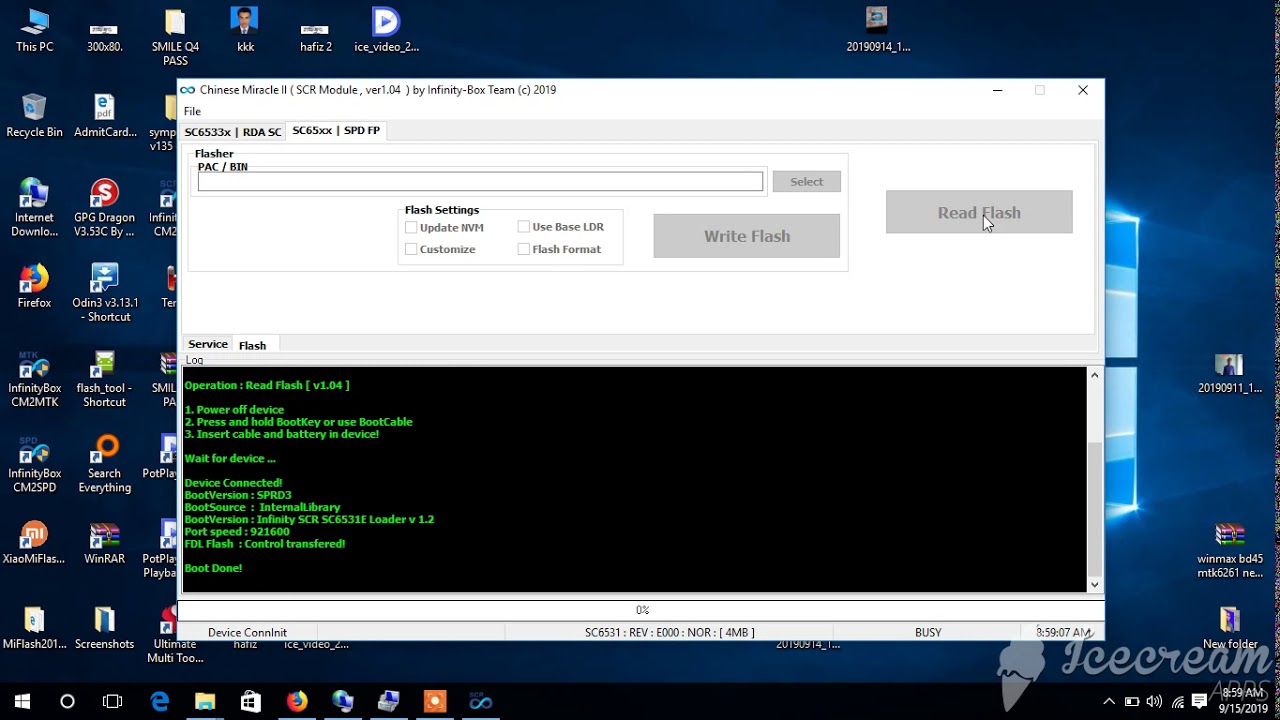
Task: Select the SC65xx | SPD FP tab
Action: point(336,130)
